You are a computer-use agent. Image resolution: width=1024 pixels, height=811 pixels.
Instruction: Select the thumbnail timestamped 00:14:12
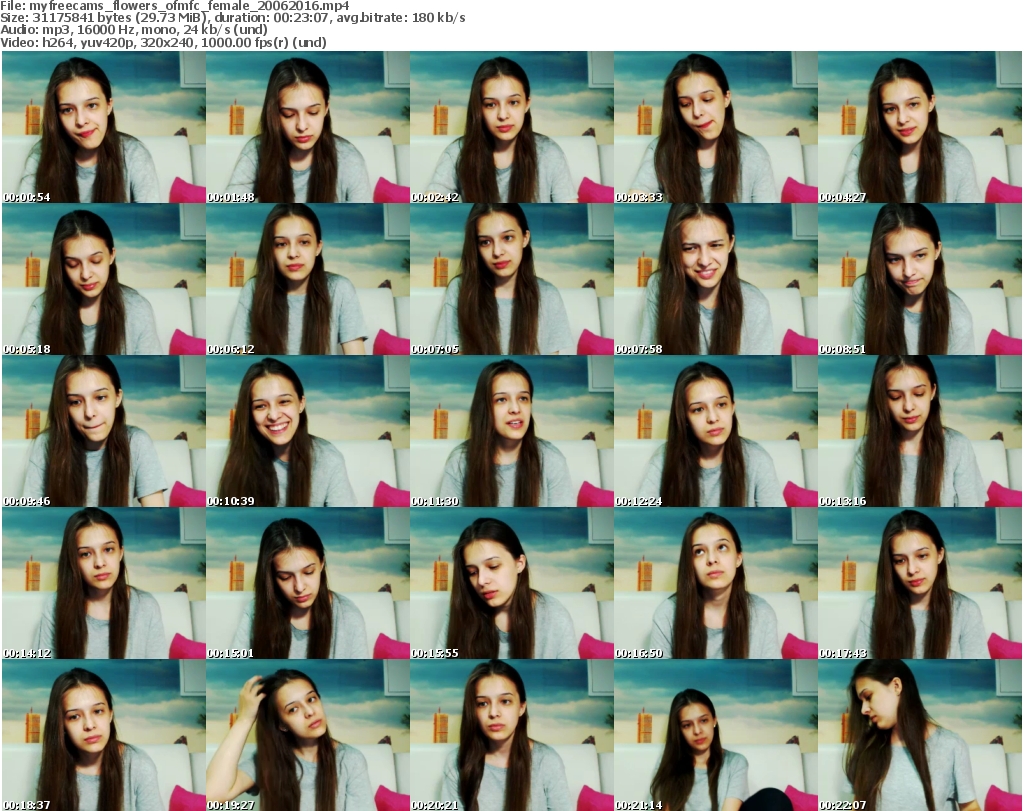point(104,584)
